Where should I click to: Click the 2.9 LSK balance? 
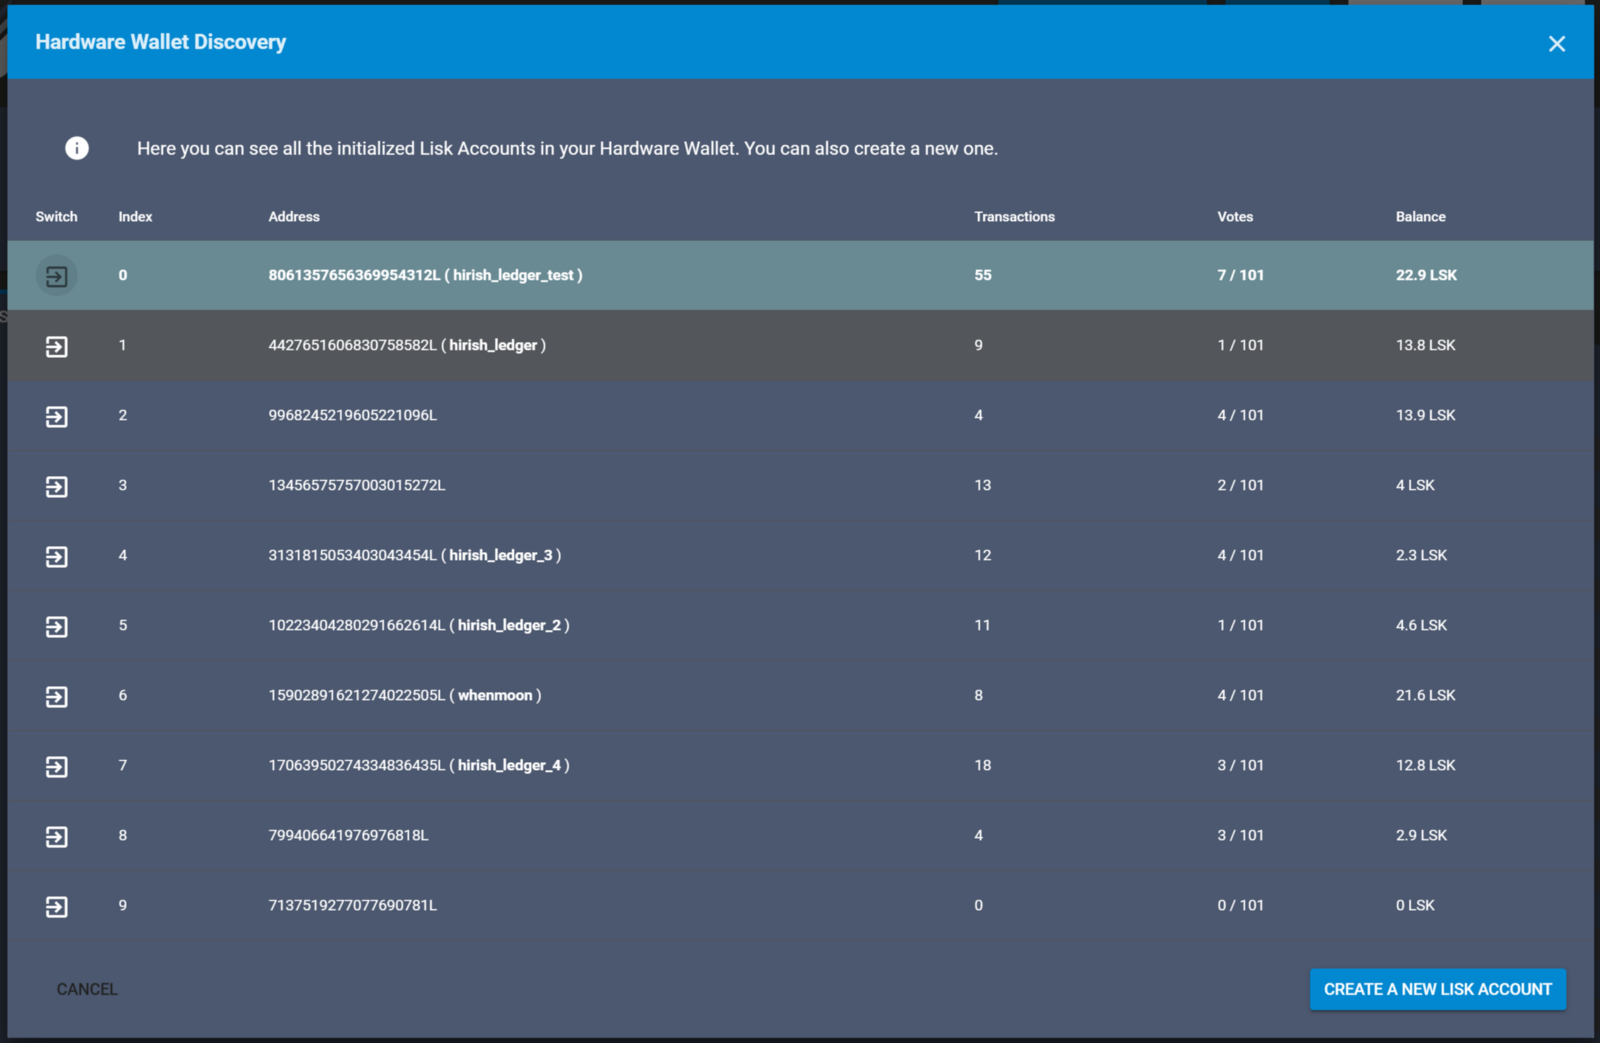[x=1421, y=835]
